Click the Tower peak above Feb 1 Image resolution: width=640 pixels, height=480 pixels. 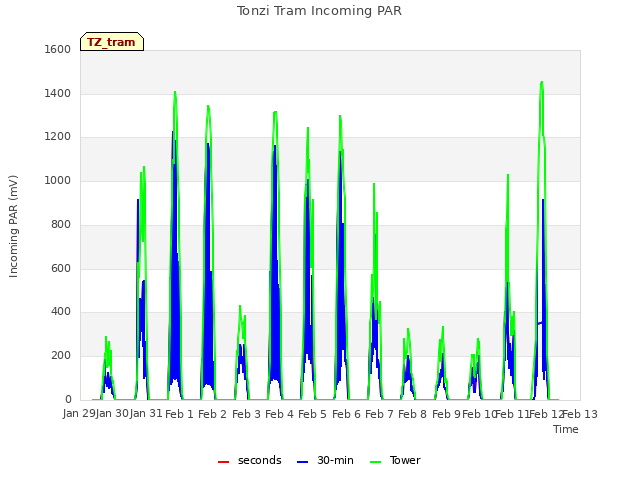(175, 92)
